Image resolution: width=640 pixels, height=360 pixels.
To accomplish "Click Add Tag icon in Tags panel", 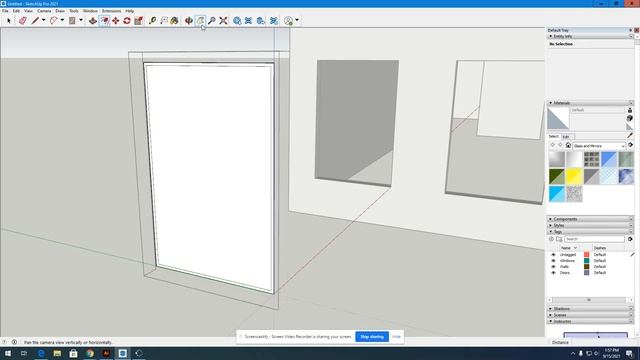I will [551, 239].
